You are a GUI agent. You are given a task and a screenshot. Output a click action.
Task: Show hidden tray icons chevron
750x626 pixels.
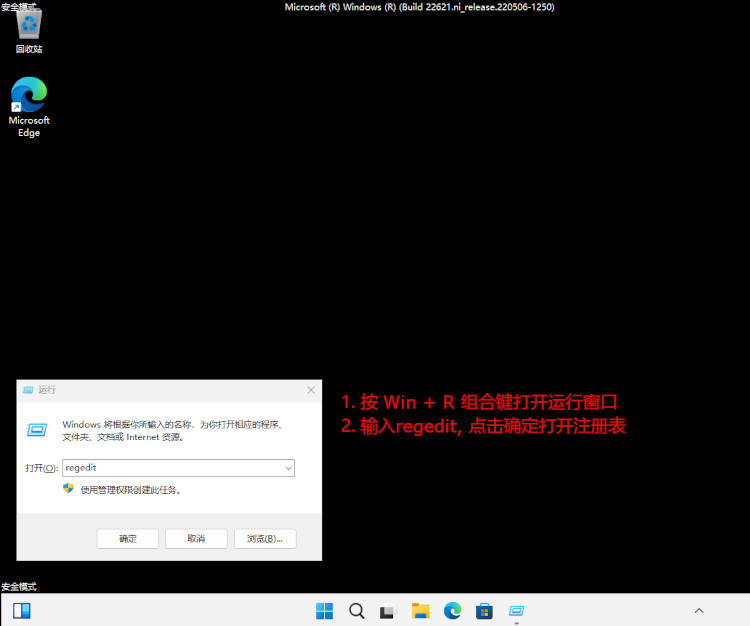click(x=699, y=611)
